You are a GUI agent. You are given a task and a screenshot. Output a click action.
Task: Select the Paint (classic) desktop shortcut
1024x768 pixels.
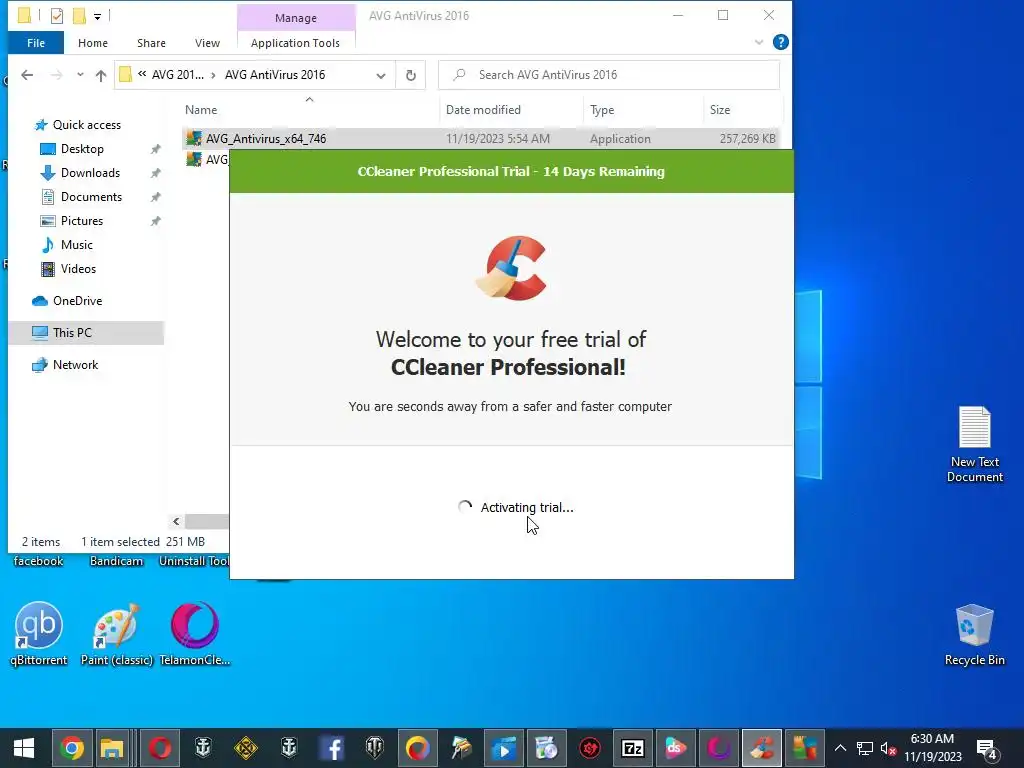click(116, 633)
